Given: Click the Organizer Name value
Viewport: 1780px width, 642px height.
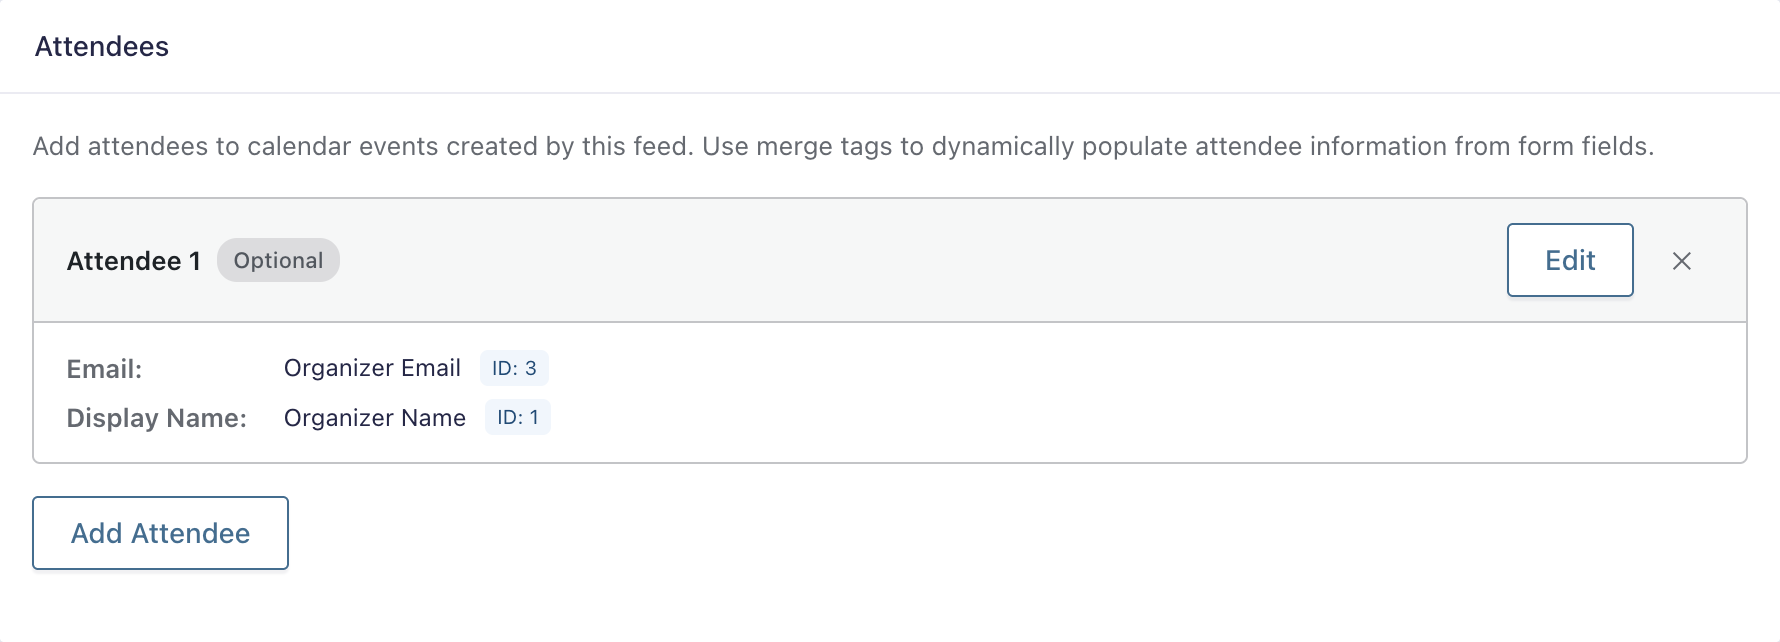Looking at the screenshot, I should [375, 418].
